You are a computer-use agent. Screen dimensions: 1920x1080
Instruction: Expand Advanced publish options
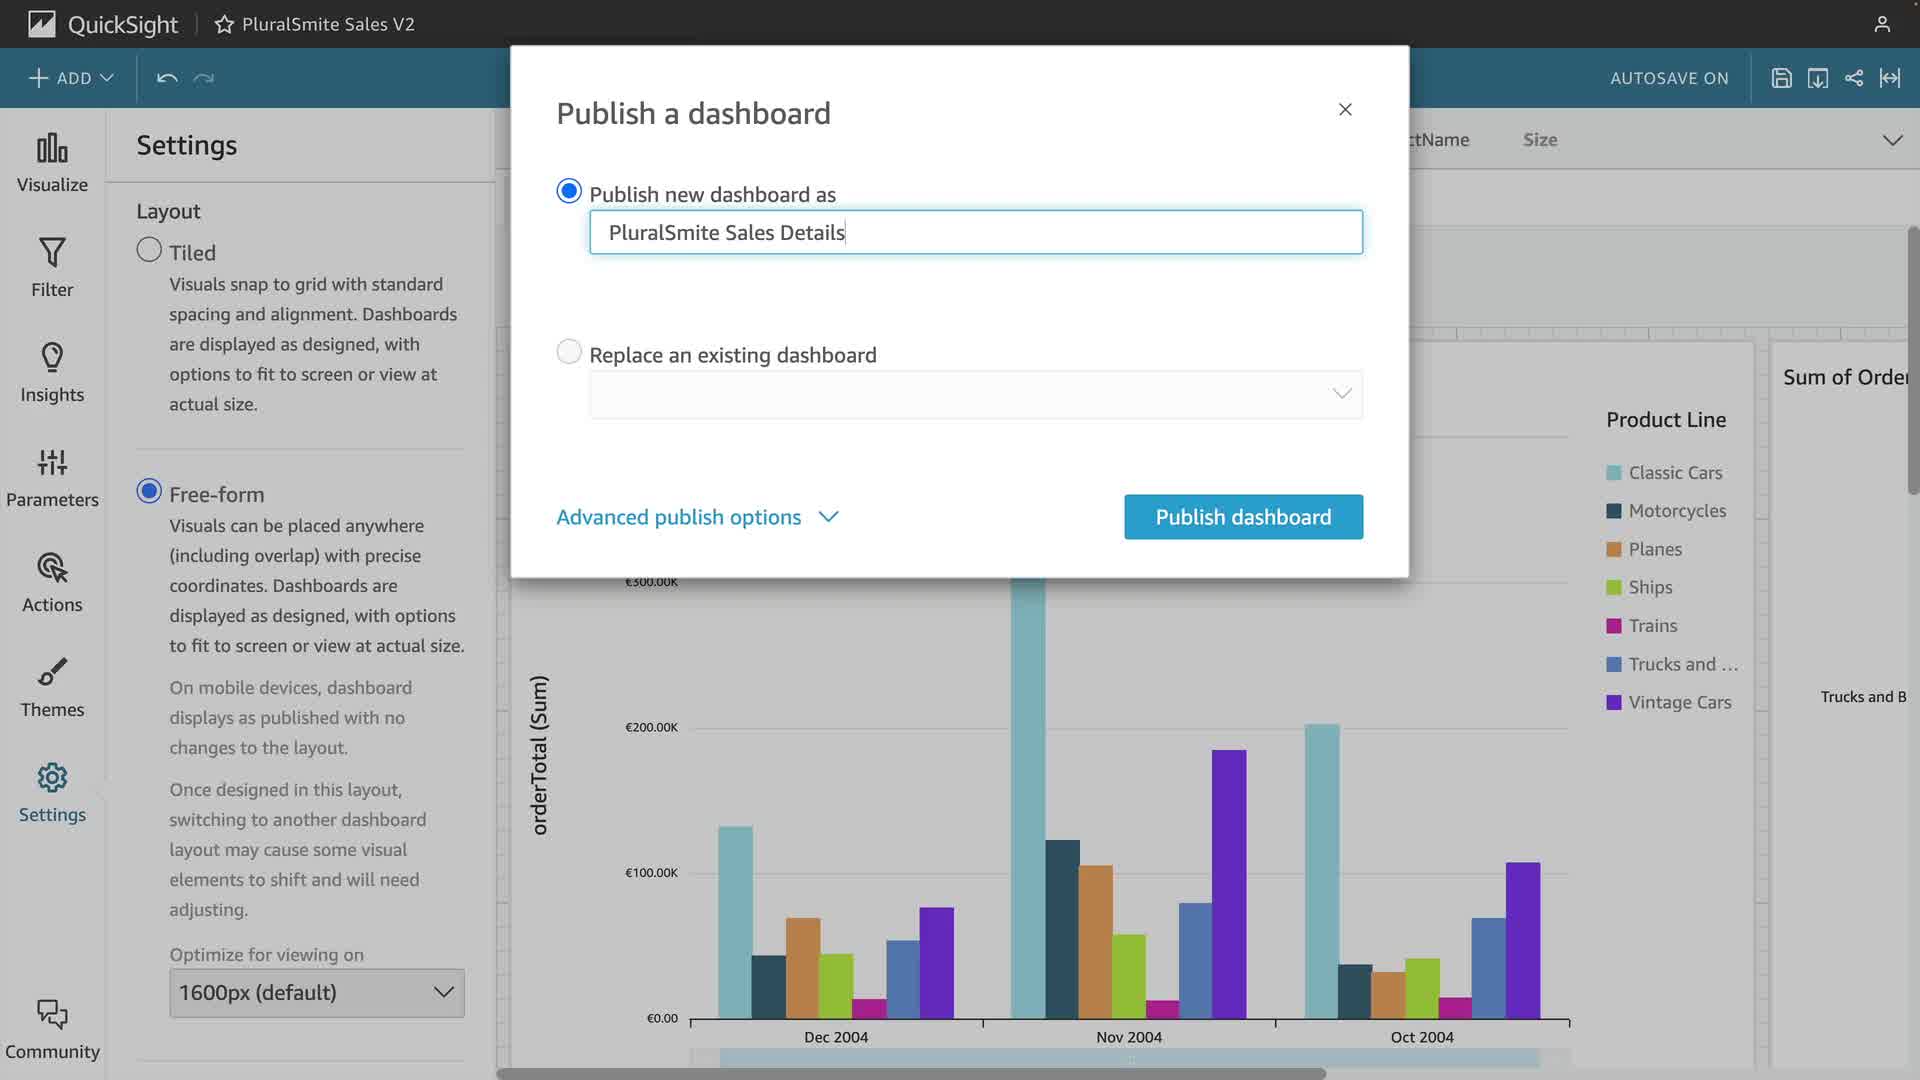[x=697, y=517]
